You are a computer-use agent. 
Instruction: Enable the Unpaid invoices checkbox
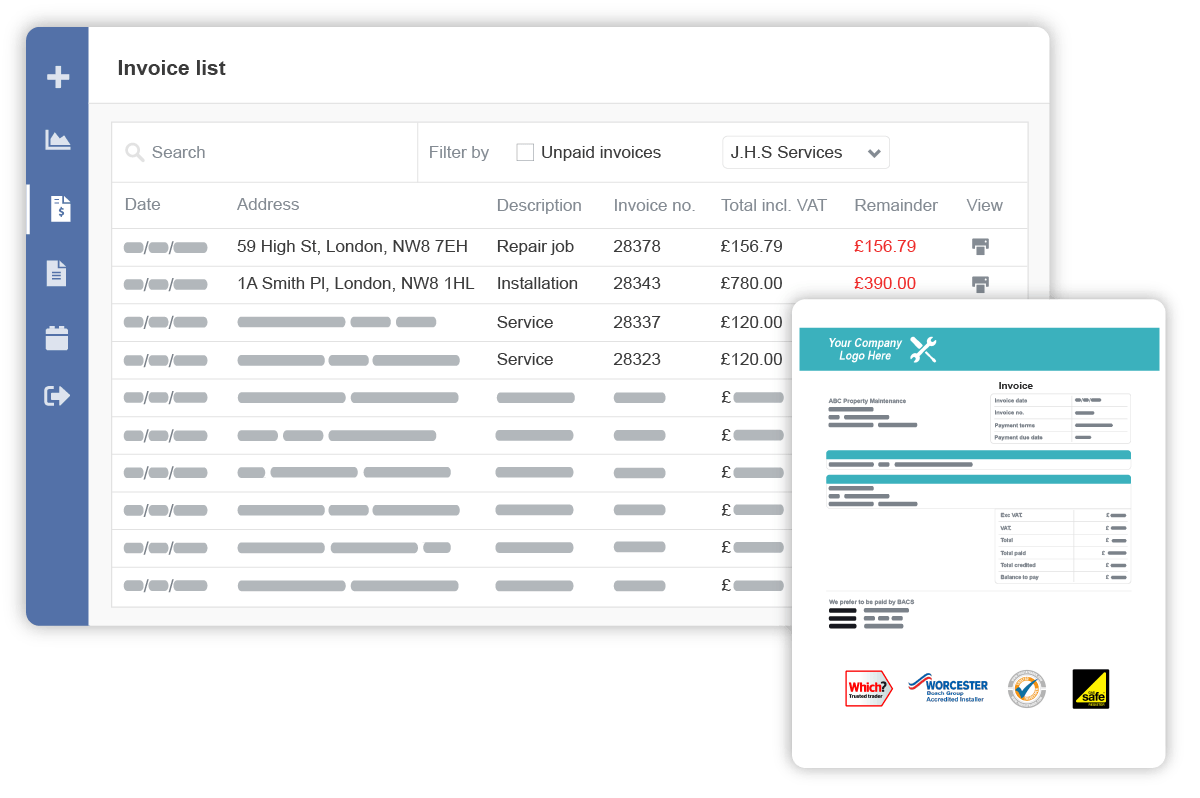click(525, 152)
